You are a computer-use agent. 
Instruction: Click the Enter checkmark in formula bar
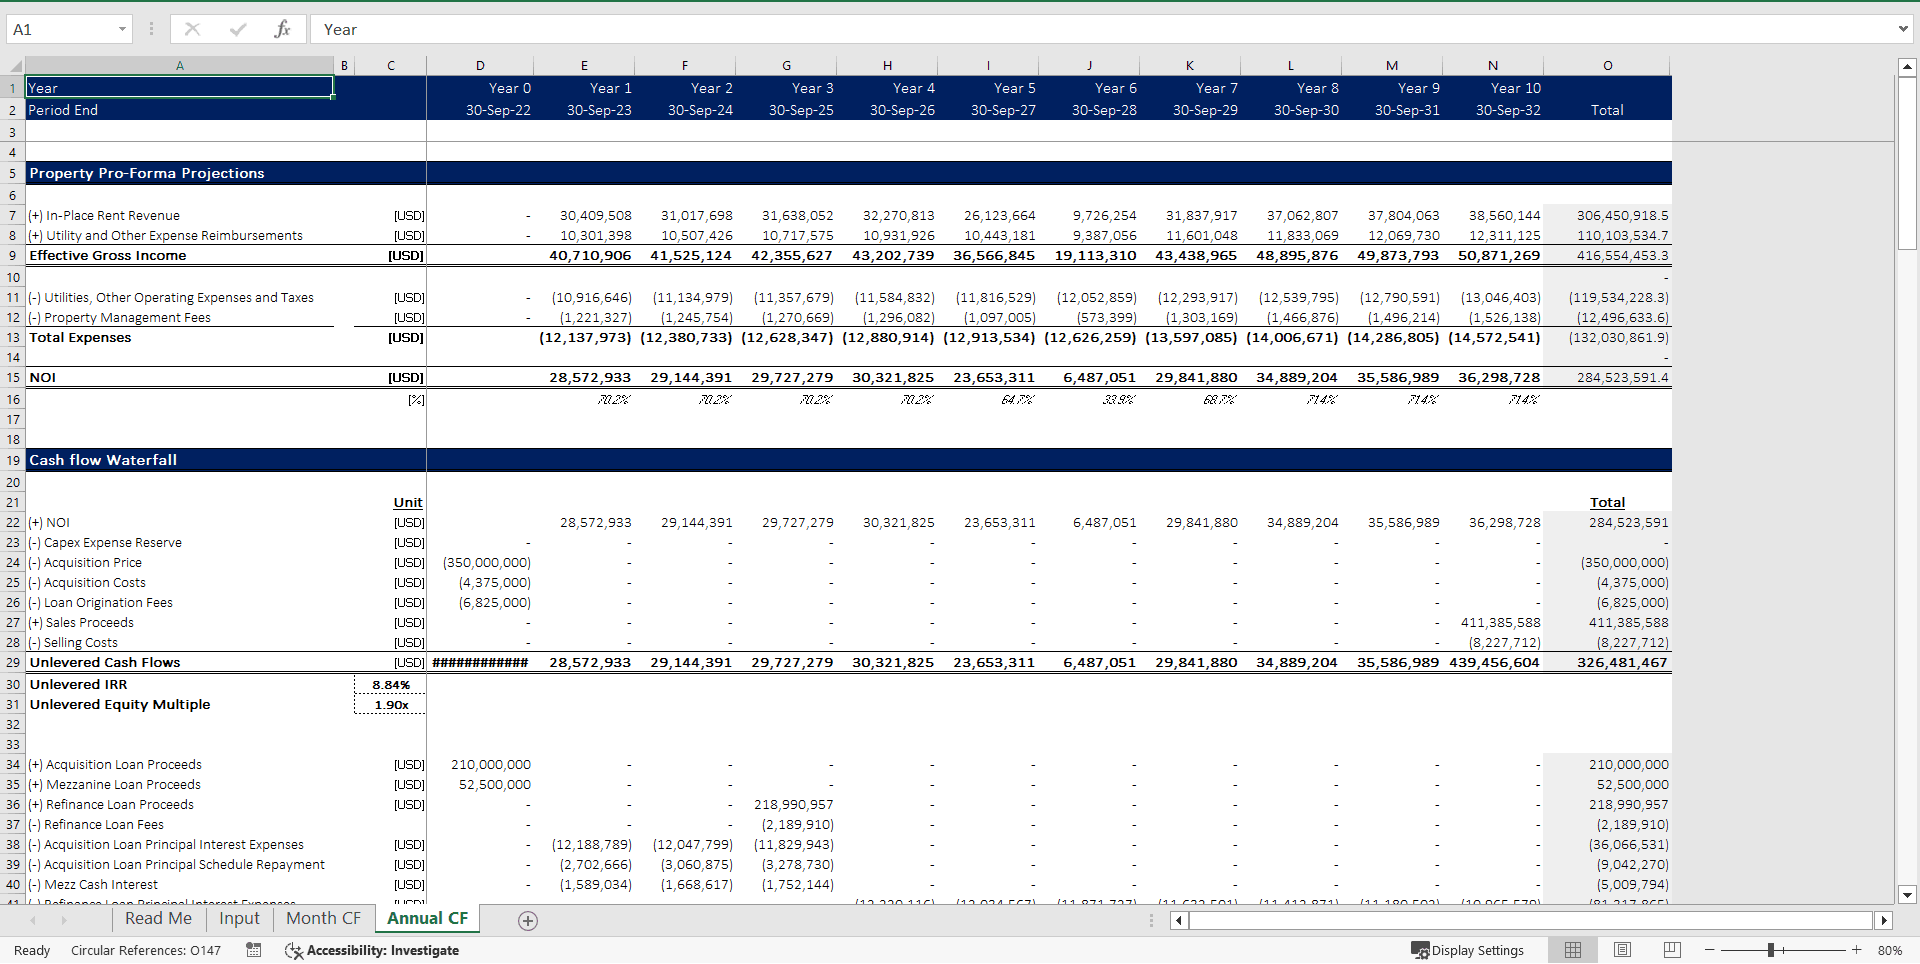[x=238, y=29]
